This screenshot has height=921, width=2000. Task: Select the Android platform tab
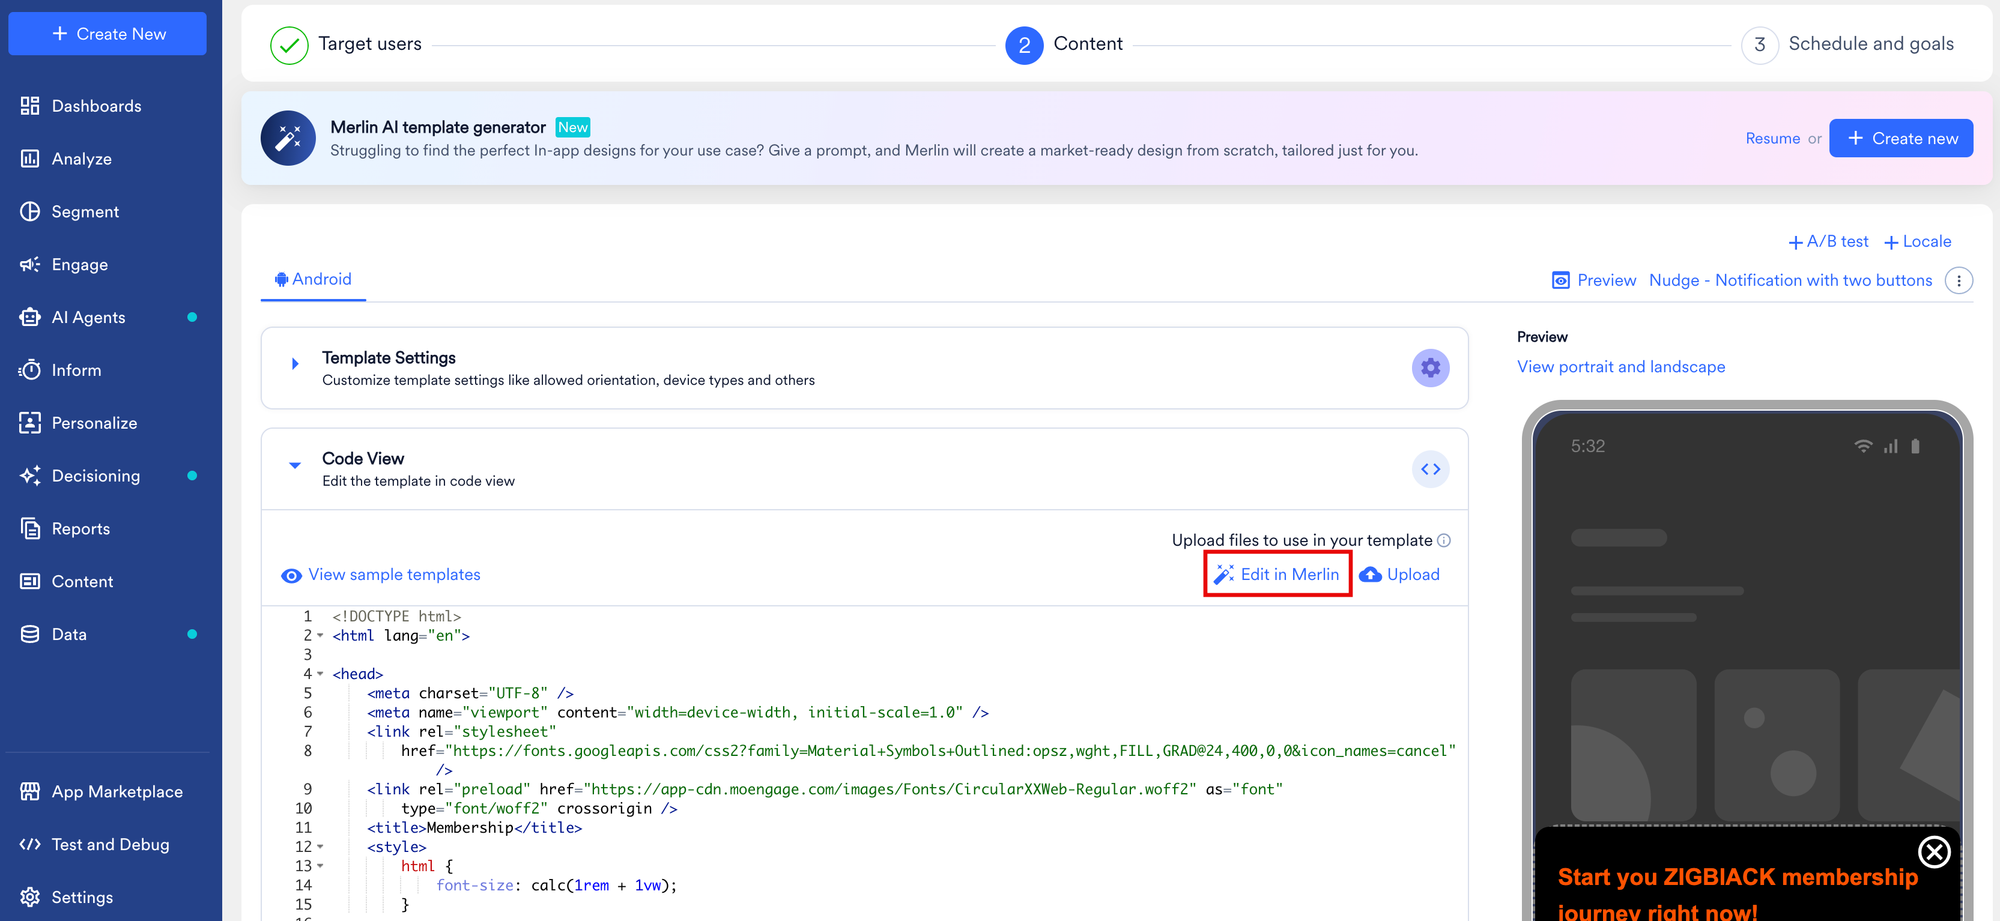pyautogui.click(x=313, y=280)
